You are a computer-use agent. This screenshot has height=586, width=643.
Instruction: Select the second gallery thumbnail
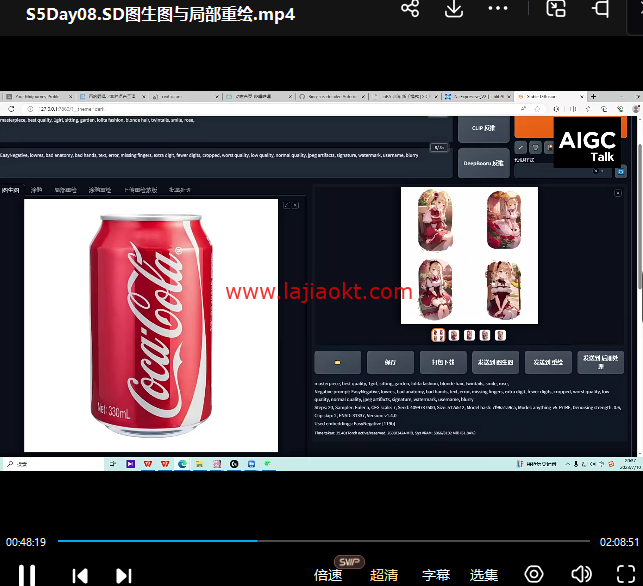(454, 335)
